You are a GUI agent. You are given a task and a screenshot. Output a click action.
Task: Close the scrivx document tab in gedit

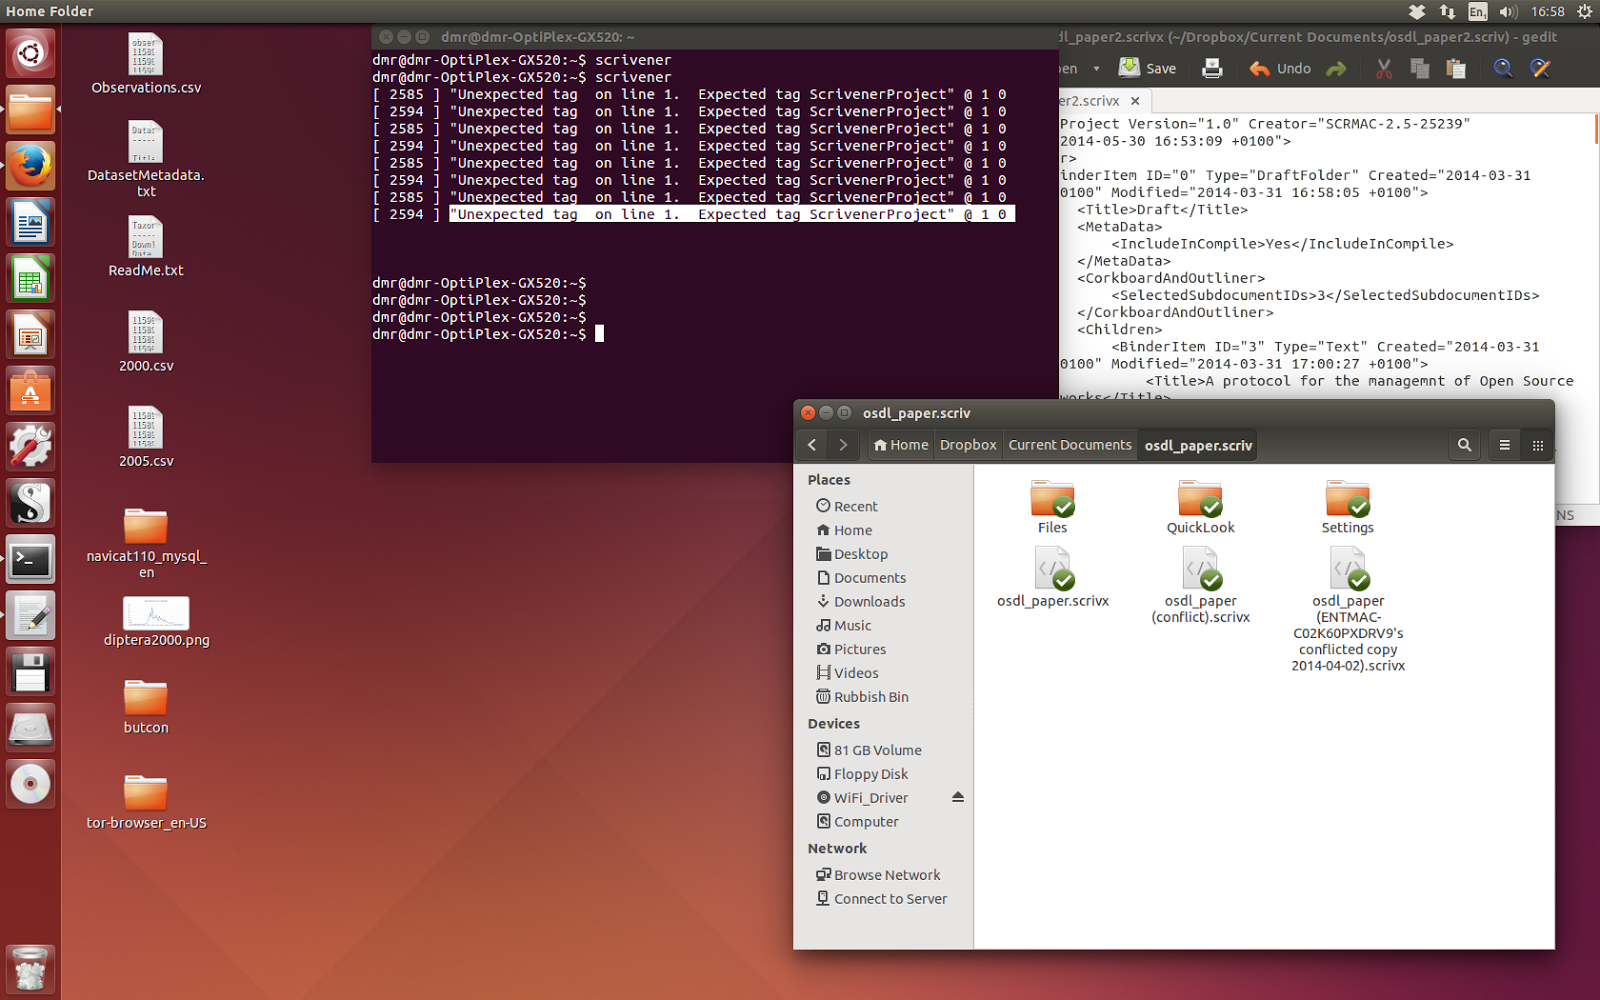pyautogui.click(x=1135, y=101)
